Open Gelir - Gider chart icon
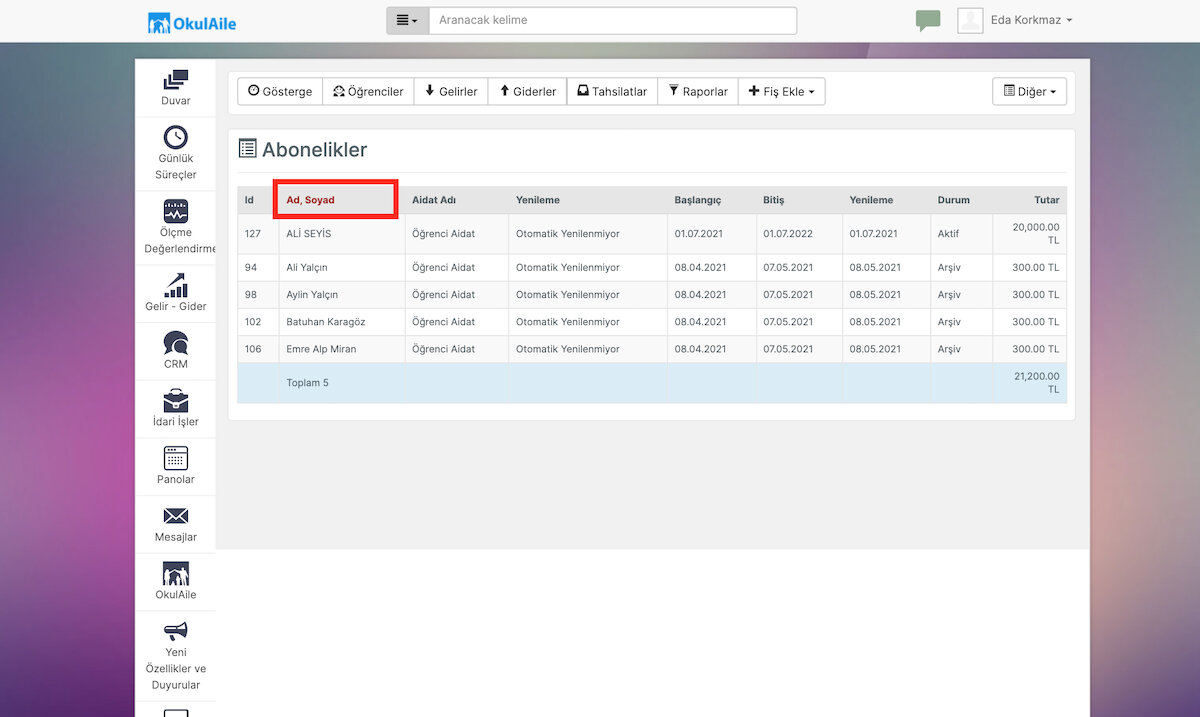Screen dimensions: 1200x717 tap(176, 285)
